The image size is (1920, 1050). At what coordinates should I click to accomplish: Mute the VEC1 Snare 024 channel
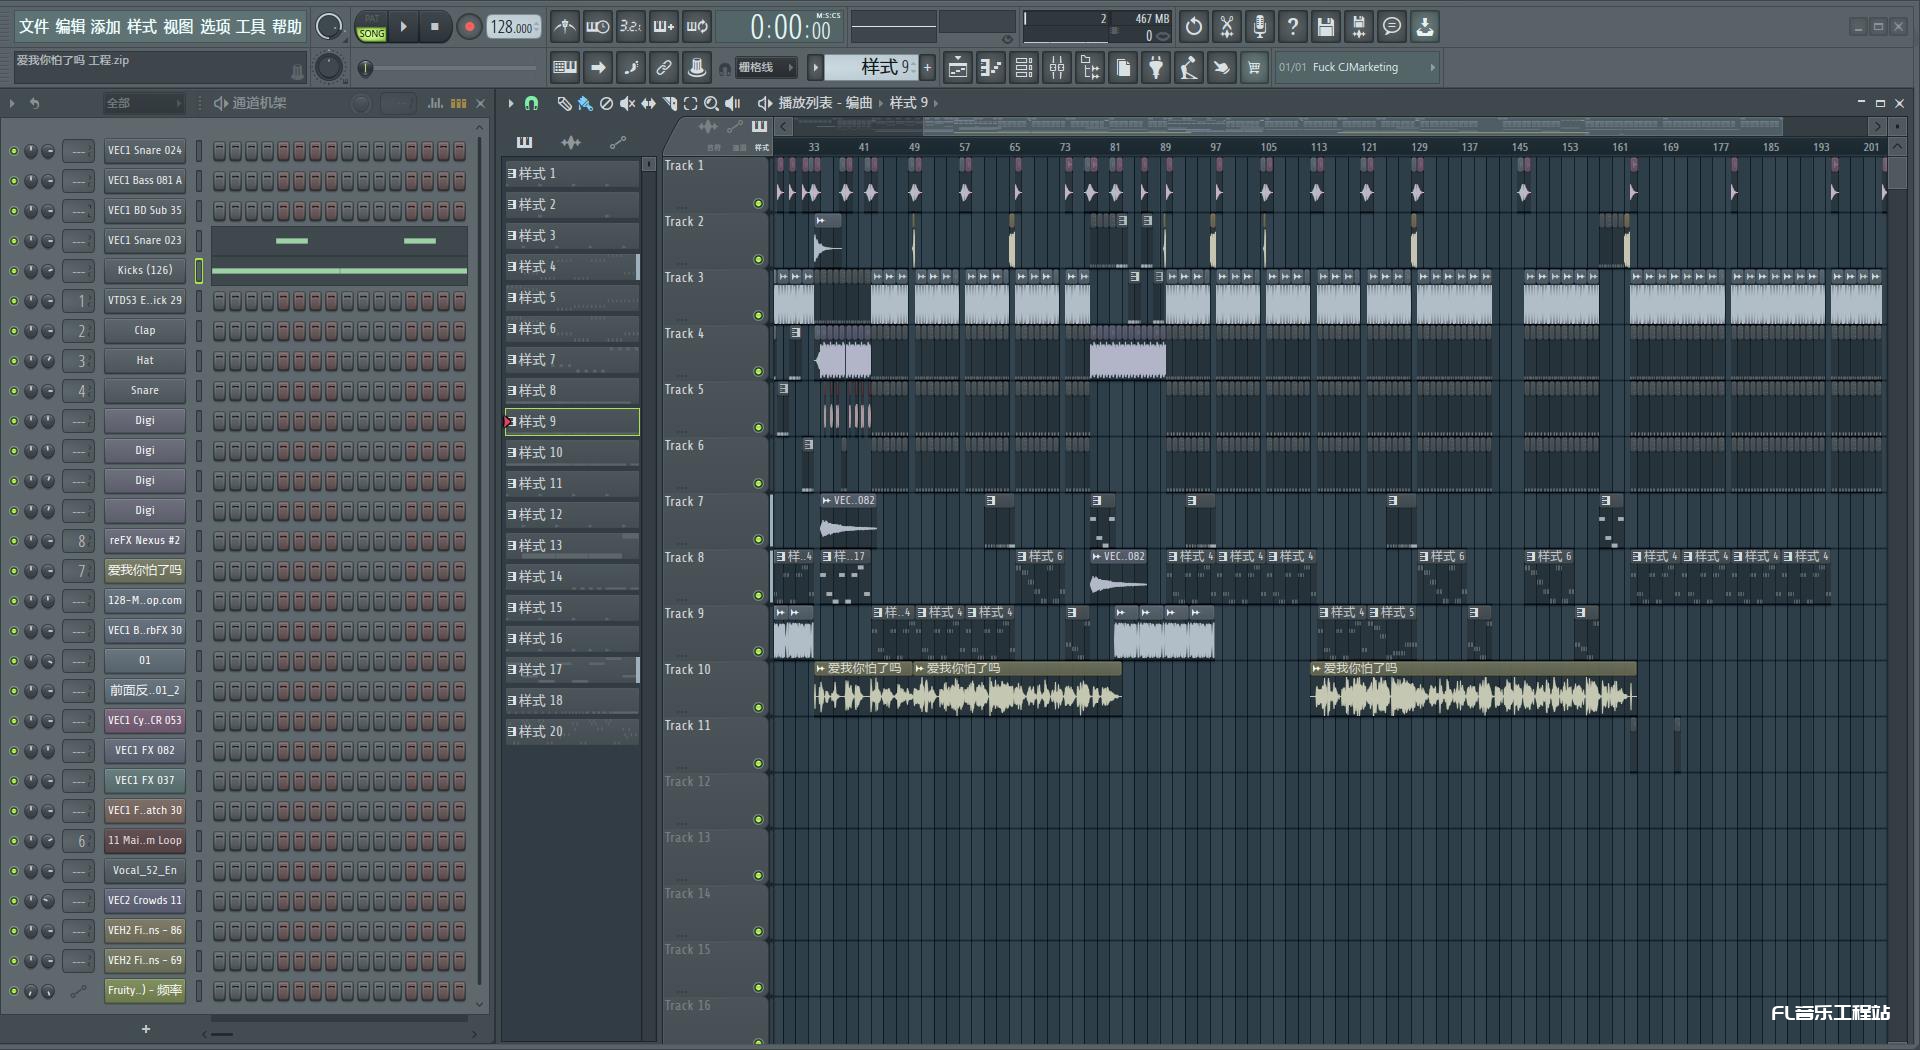(x=14, y=151)
